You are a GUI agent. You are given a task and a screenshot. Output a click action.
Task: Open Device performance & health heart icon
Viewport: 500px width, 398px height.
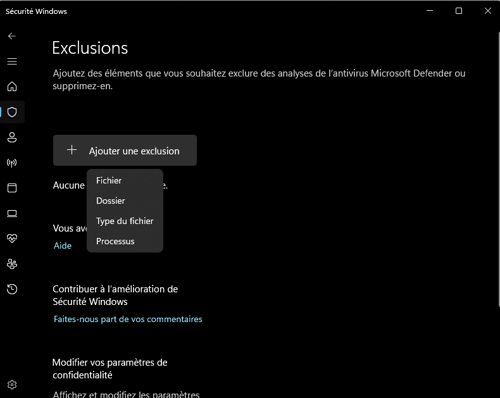[12, 239]
